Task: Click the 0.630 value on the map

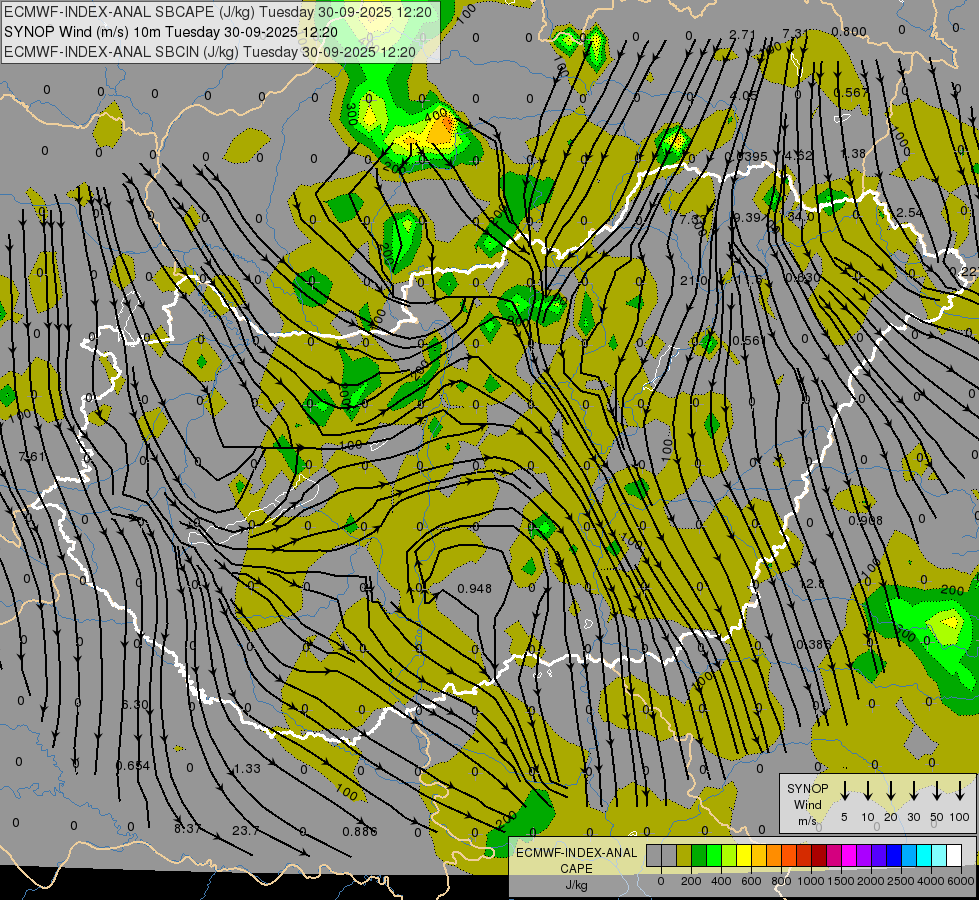Action: 803,278
